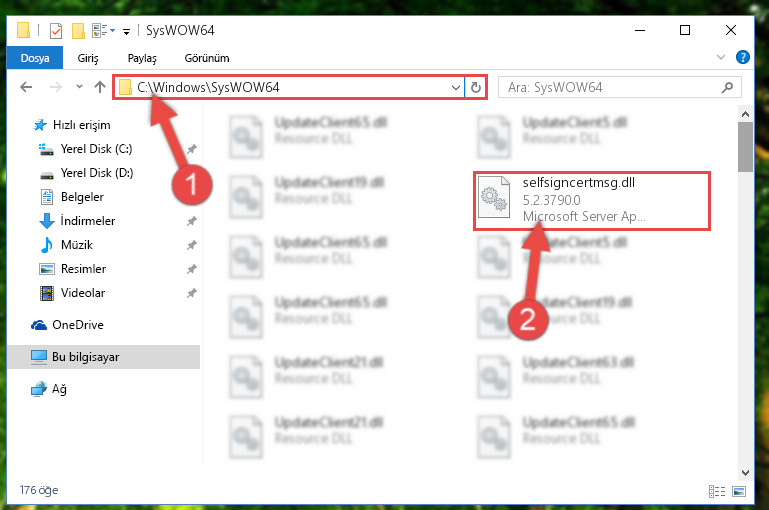Expand the address bar history dropdown
Viewport: 769px width, 510px height.
(x=456, y=88)
